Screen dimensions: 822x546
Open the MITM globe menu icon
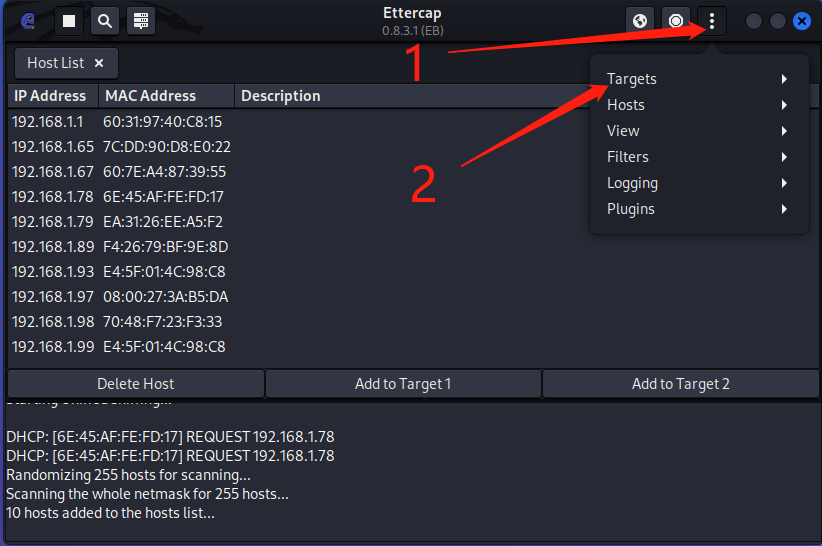[640, 21]
